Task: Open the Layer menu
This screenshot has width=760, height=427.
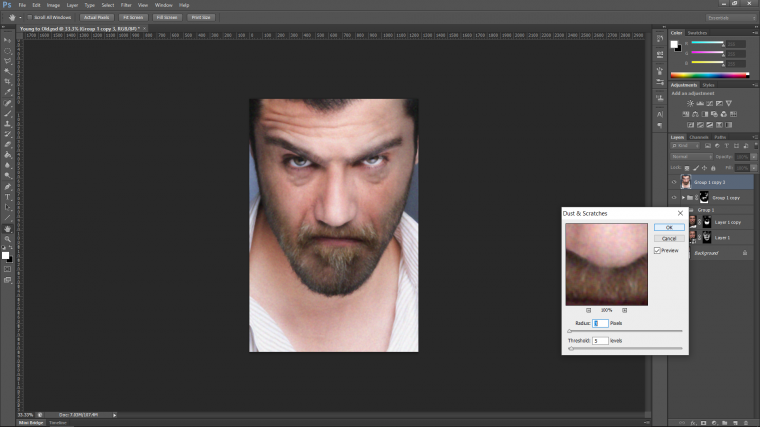Action: click(x=72, y=5)
